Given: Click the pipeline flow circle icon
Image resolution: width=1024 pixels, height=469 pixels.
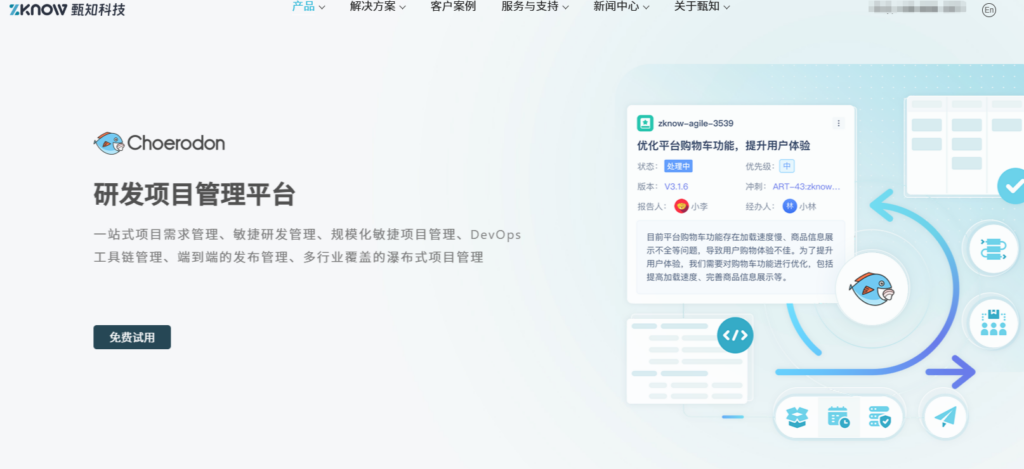Looking at the screenshot, I should coord(993,248).
